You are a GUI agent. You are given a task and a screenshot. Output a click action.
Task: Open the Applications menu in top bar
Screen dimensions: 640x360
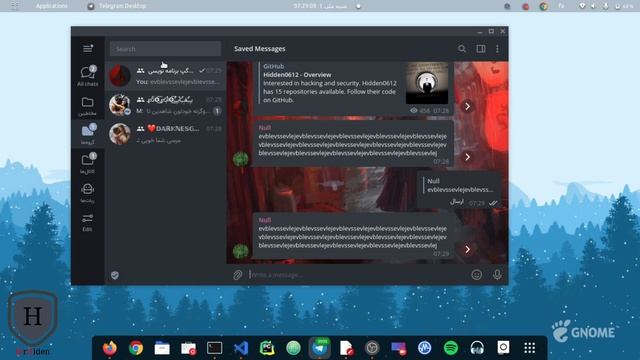point(51,6)
